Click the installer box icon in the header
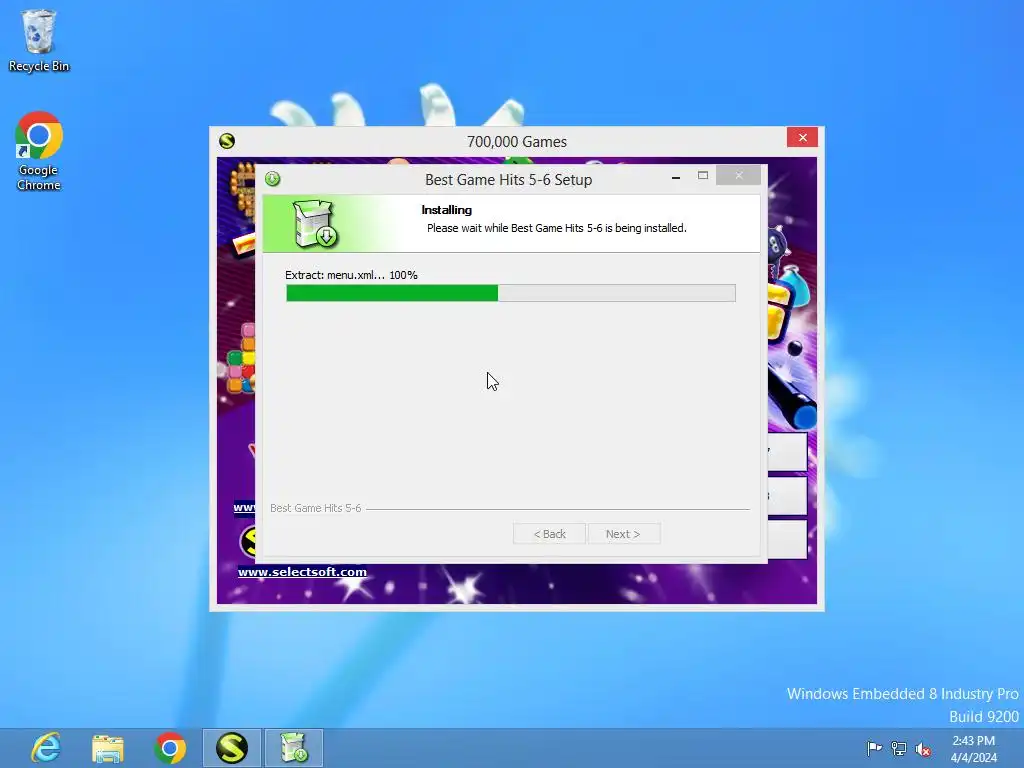Image resolution: width=1024 pixels, height=768 pixels. point(315,223)
